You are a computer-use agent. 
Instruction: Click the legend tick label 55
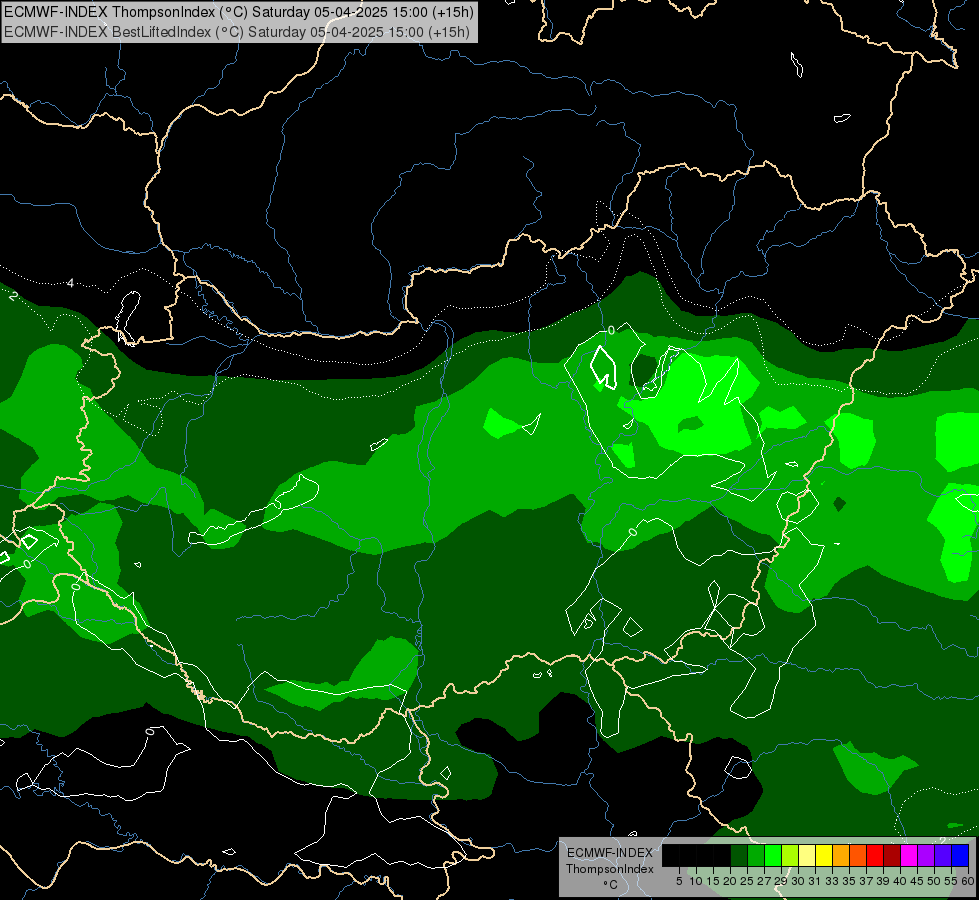[x=951, y=881]
